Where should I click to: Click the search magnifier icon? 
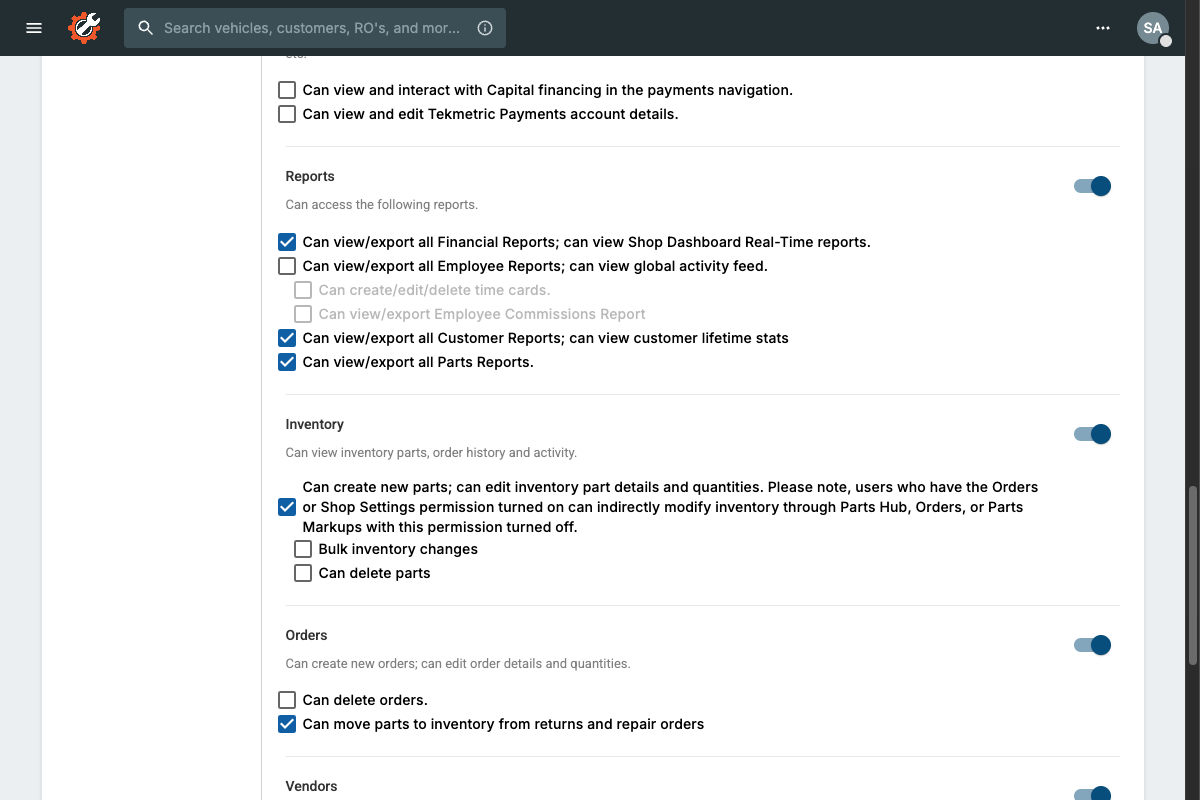click(x=146, y=28)
